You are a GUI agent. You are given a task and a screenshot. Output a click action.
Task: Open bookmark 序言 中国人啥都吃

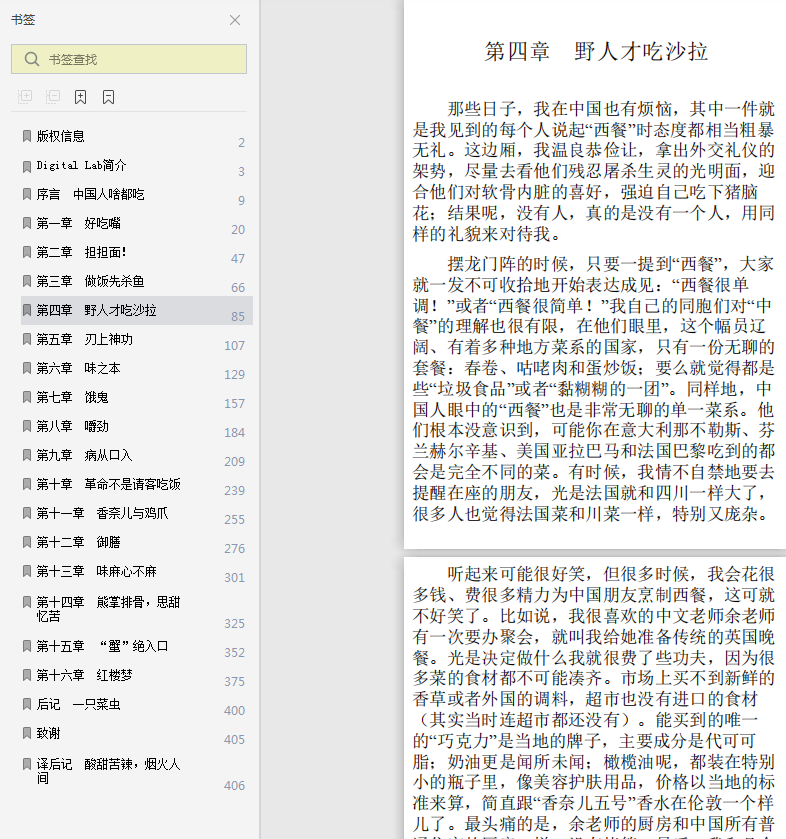pyautogui.click(x=90, y=194)
